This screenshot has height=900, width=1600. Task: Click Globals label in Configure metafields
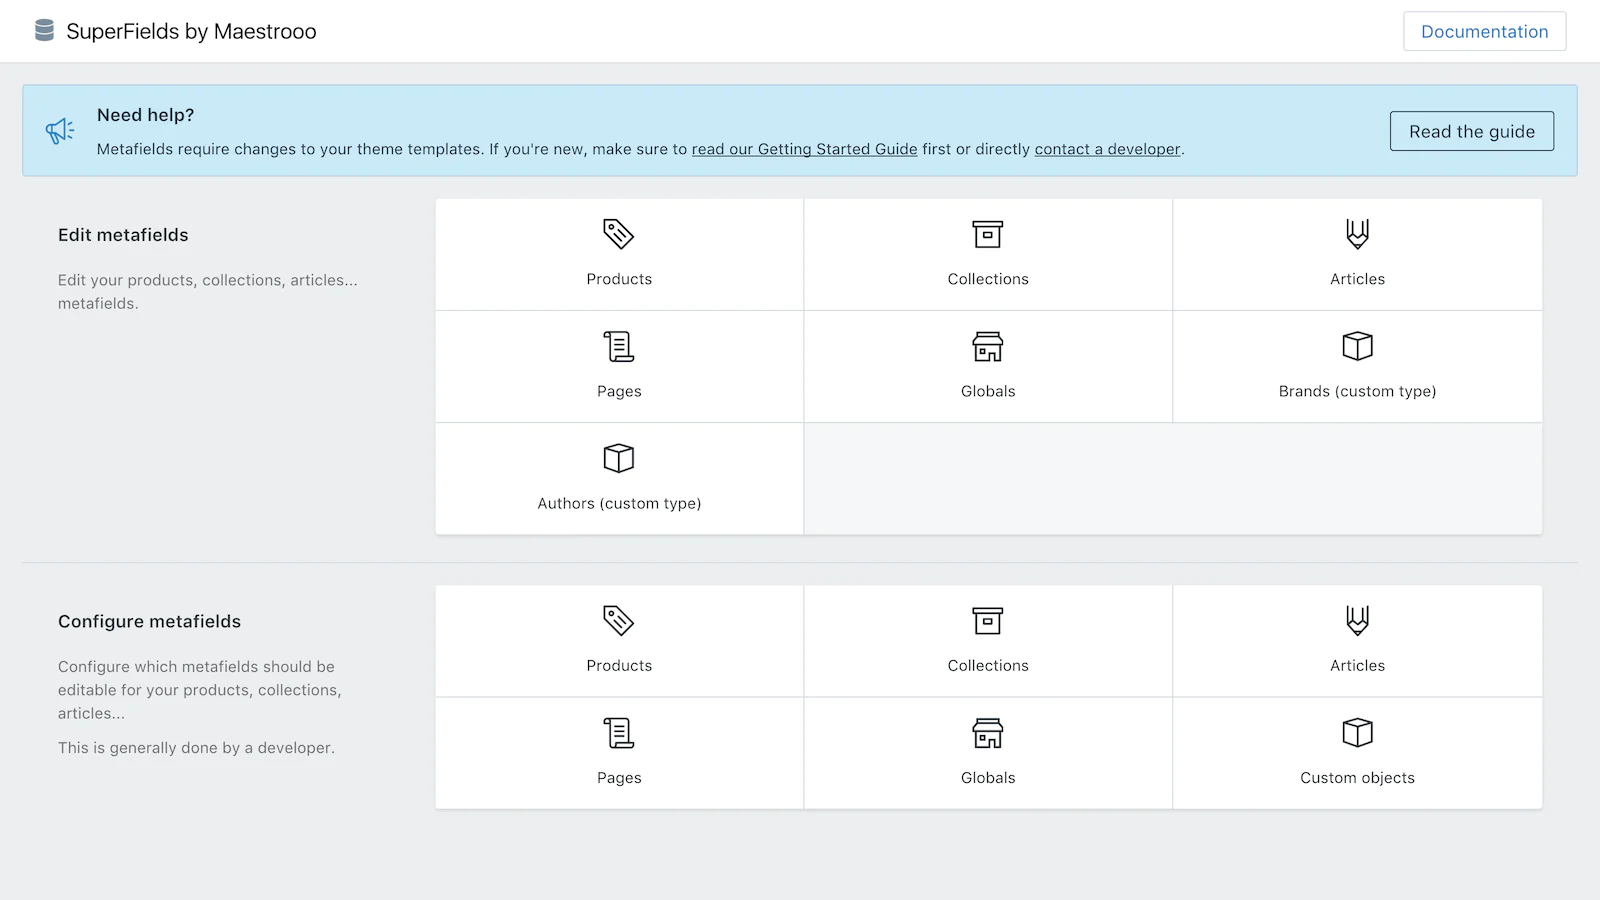988,778
